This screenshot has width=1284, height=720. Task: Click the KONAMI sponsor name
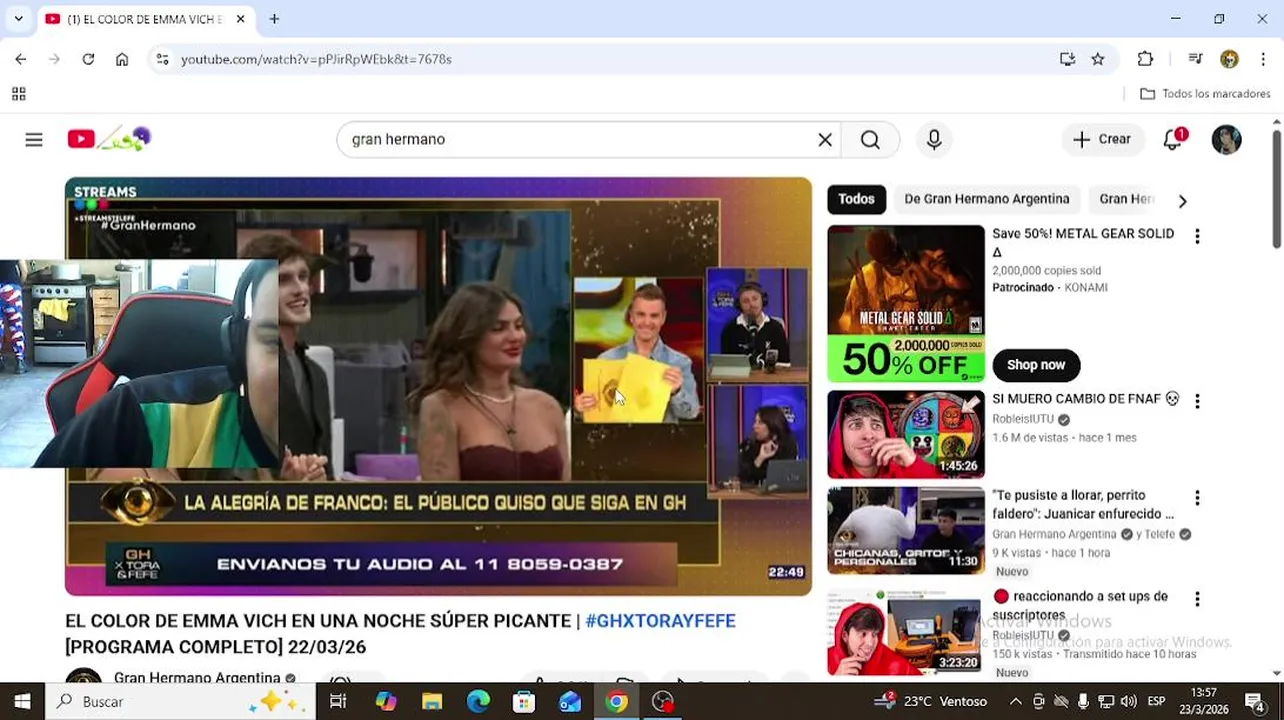point(1085,288)
